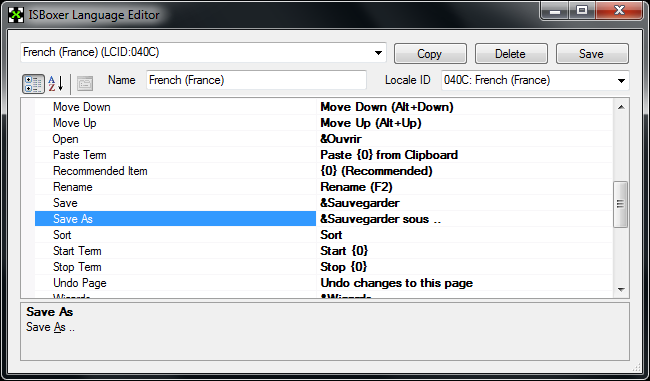Viewport: 650px width, 381px height.
Task: Edit value 'Stop {0}'
Action: click(x=465, y=267)
